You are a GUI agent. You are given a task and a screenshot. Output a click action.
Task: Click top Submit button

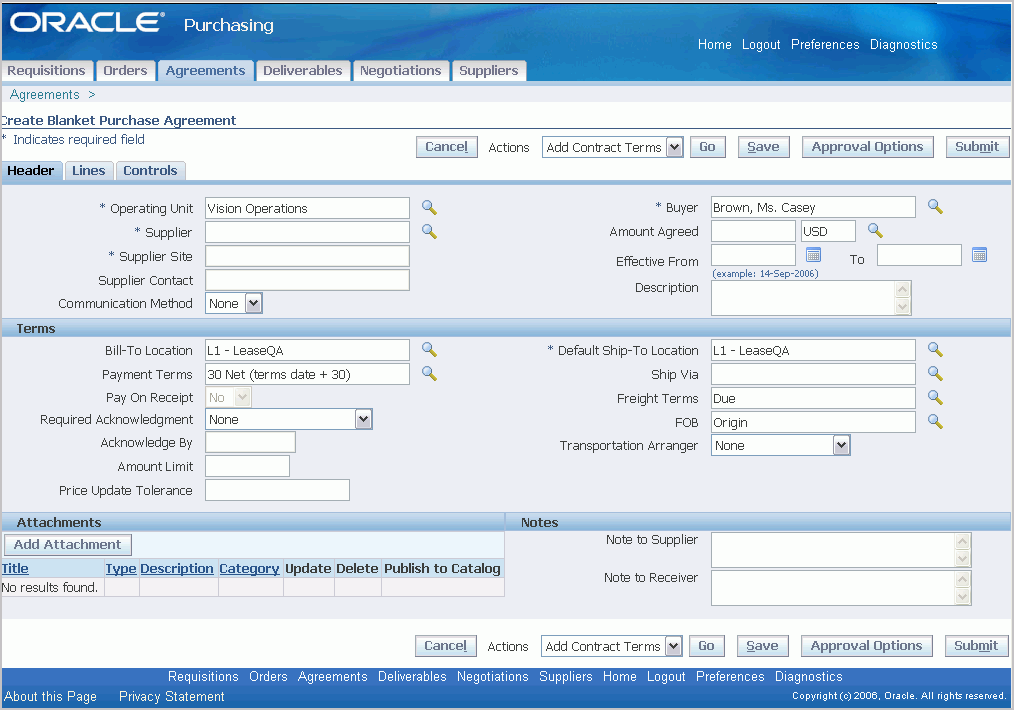(x=976, y=147)
